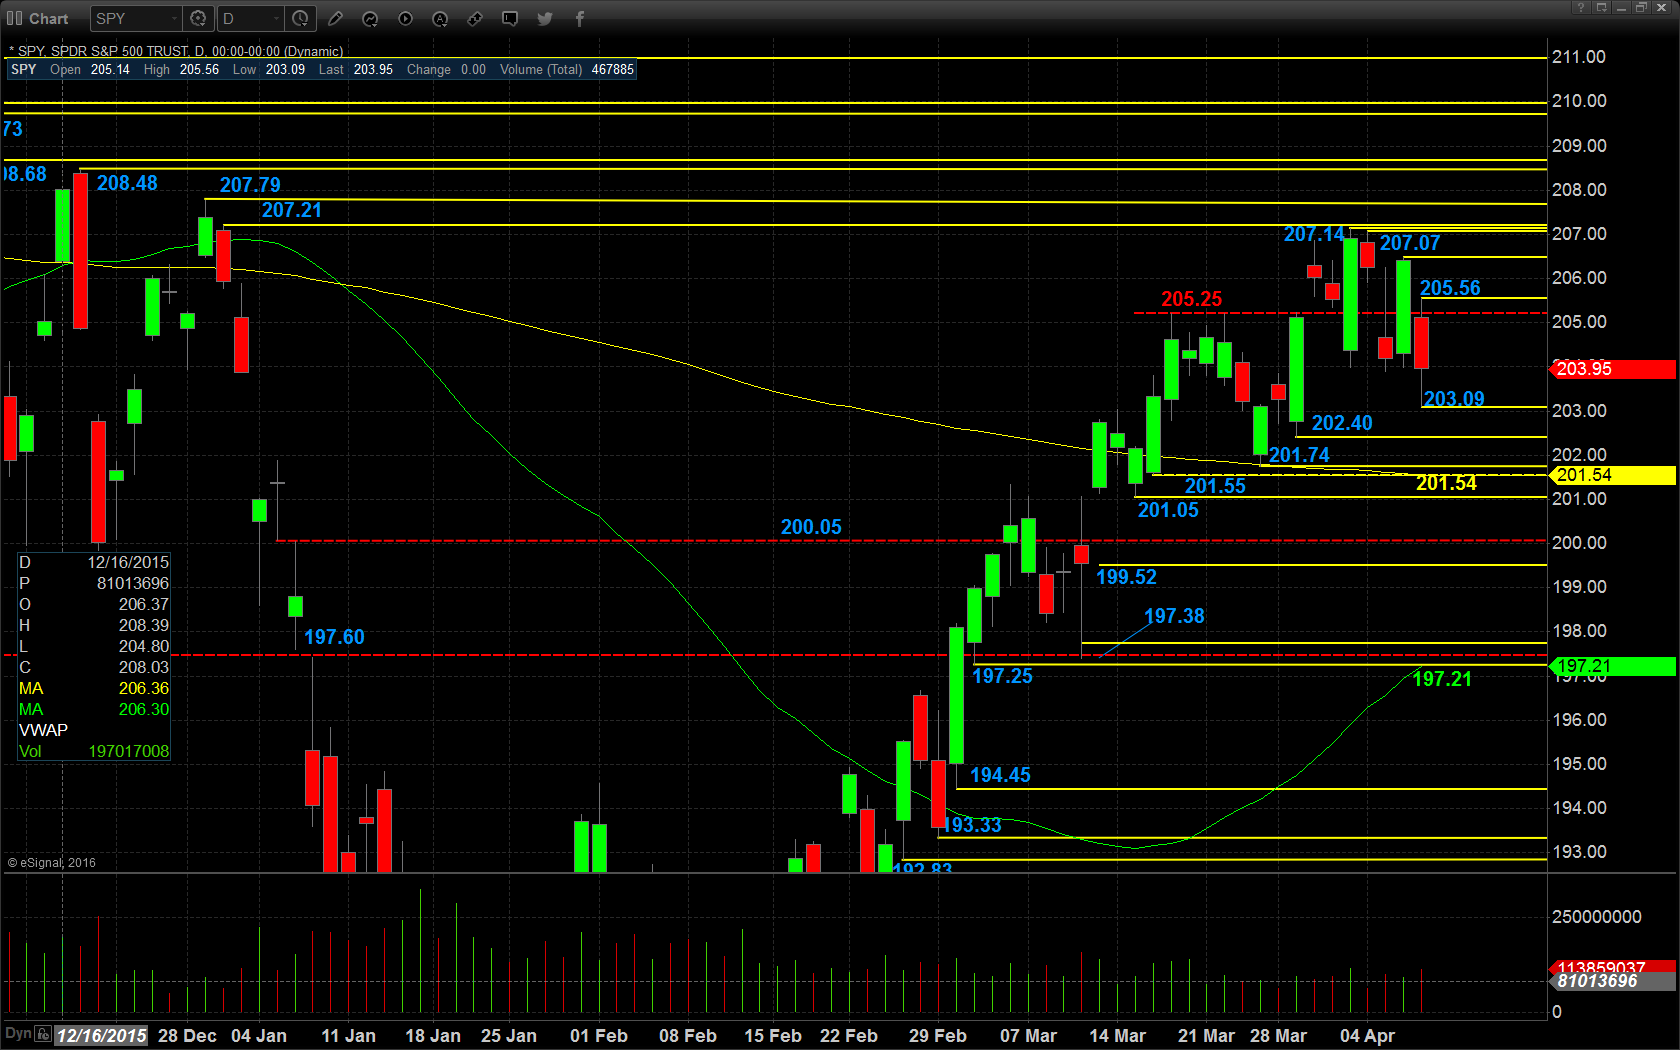The image size is (1680, 1050).
Task: Click the 197.60 price annotation
Action: (334, 637)
